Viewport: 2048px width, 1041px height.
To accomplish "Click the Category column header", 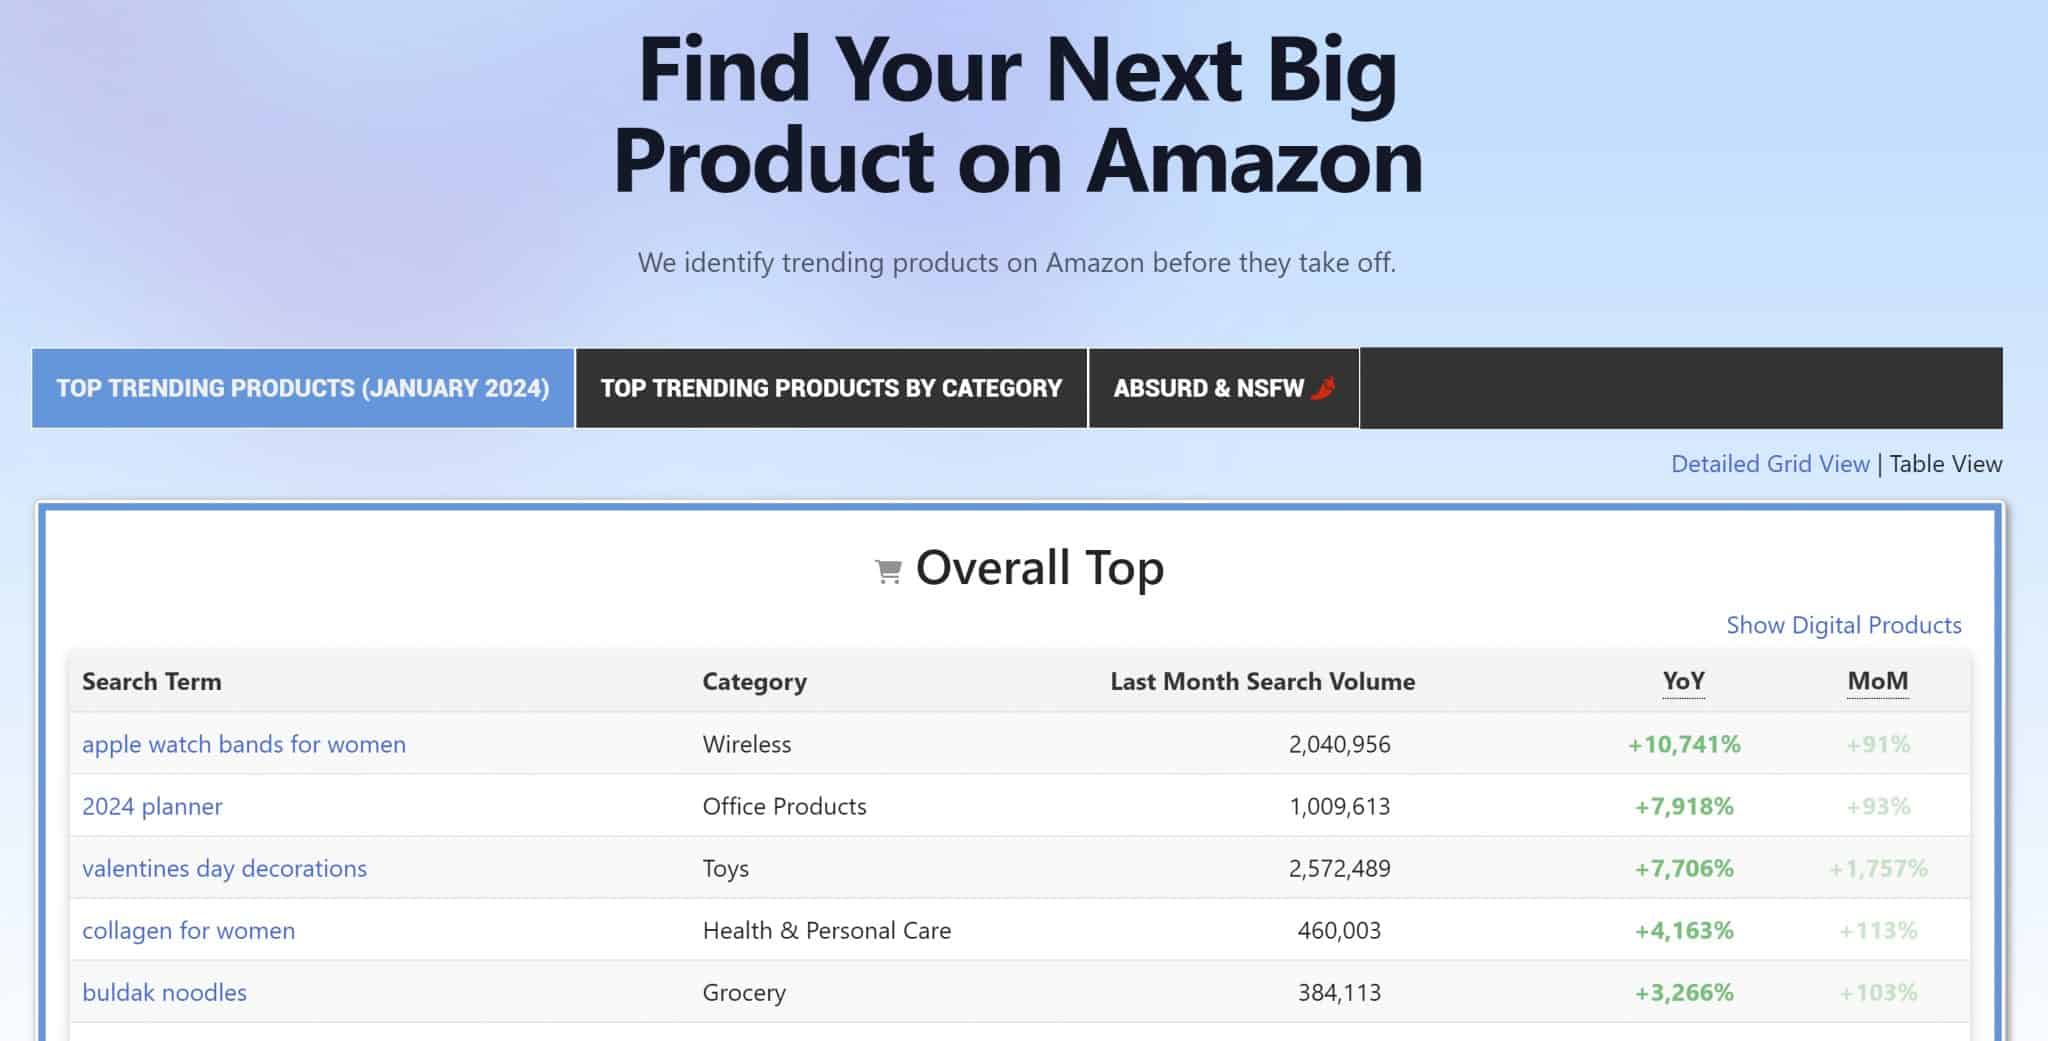I will click(754, 682).
